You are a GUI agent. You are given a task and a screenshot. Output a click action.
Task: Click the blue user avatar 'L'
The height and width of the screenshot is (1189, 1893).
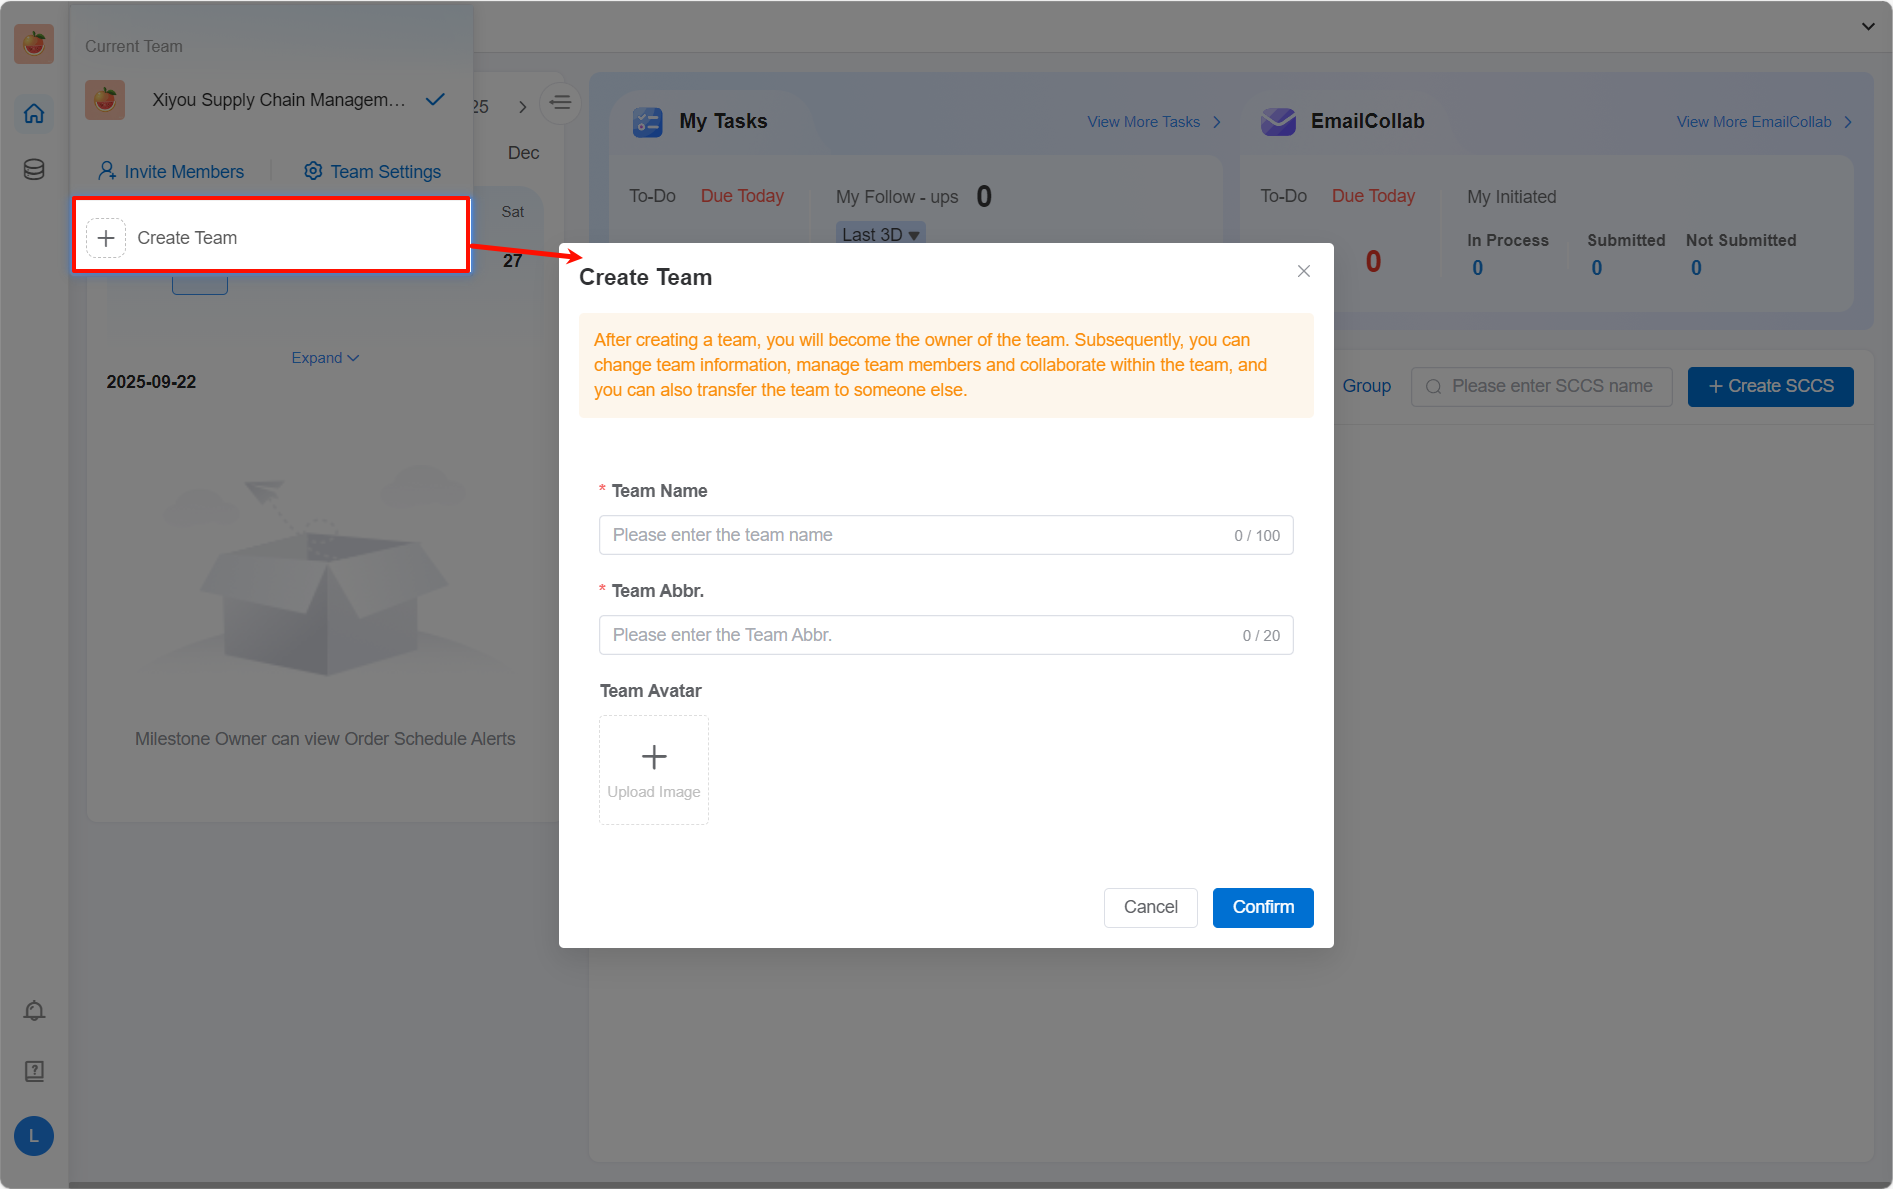(x=34, y=1136)
